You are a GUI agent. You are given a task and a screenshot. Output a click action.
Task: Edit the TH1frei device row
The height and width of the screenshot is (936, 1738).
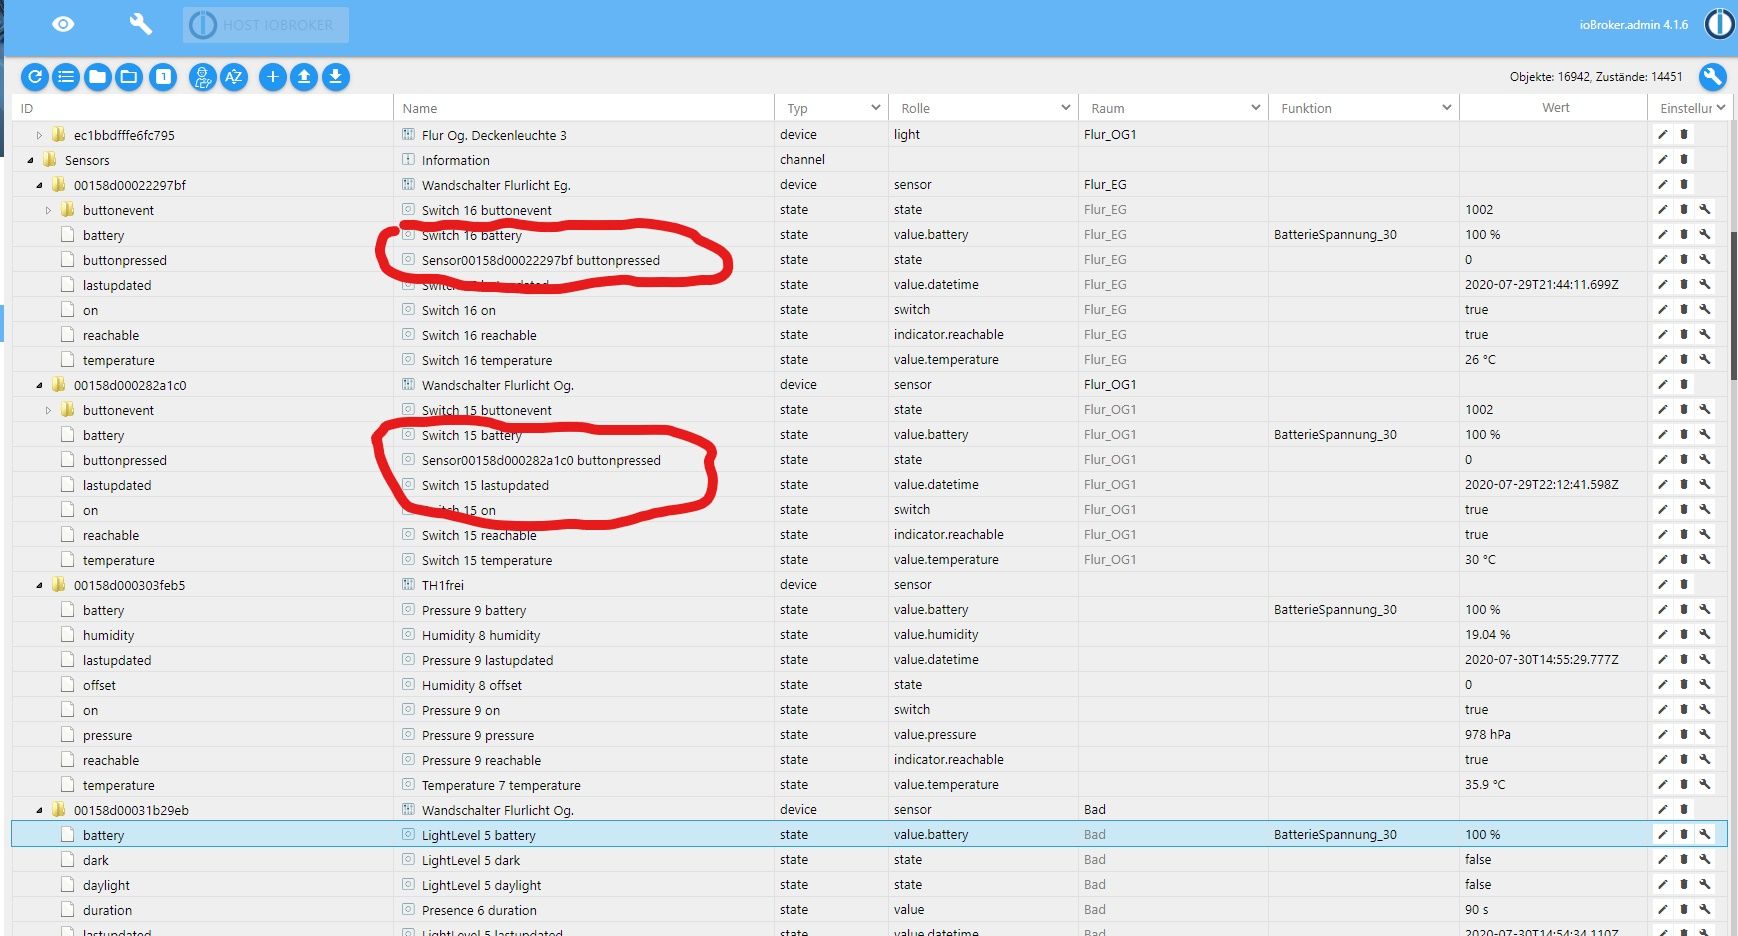point(1662,584)
